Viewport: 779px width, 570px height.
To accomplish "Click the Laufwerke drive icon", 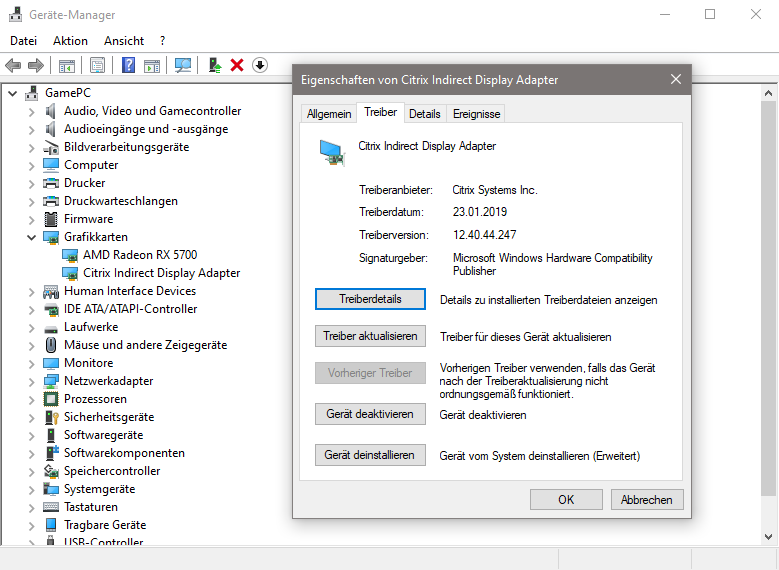I will point(51,328).
